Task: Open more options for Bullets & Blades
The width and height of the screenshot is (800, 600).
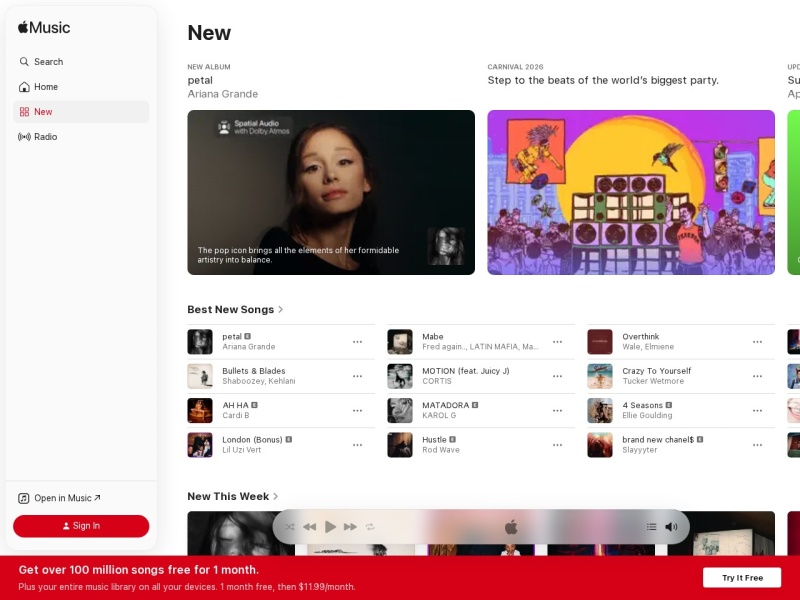Action: 357,376
